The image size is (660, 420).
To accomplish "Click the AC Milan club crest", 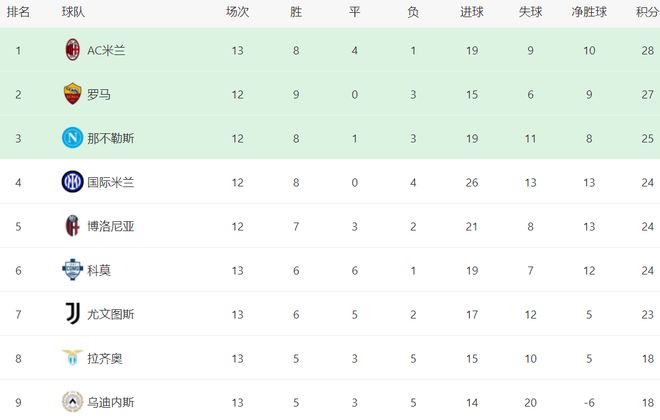I will [72, 50].
